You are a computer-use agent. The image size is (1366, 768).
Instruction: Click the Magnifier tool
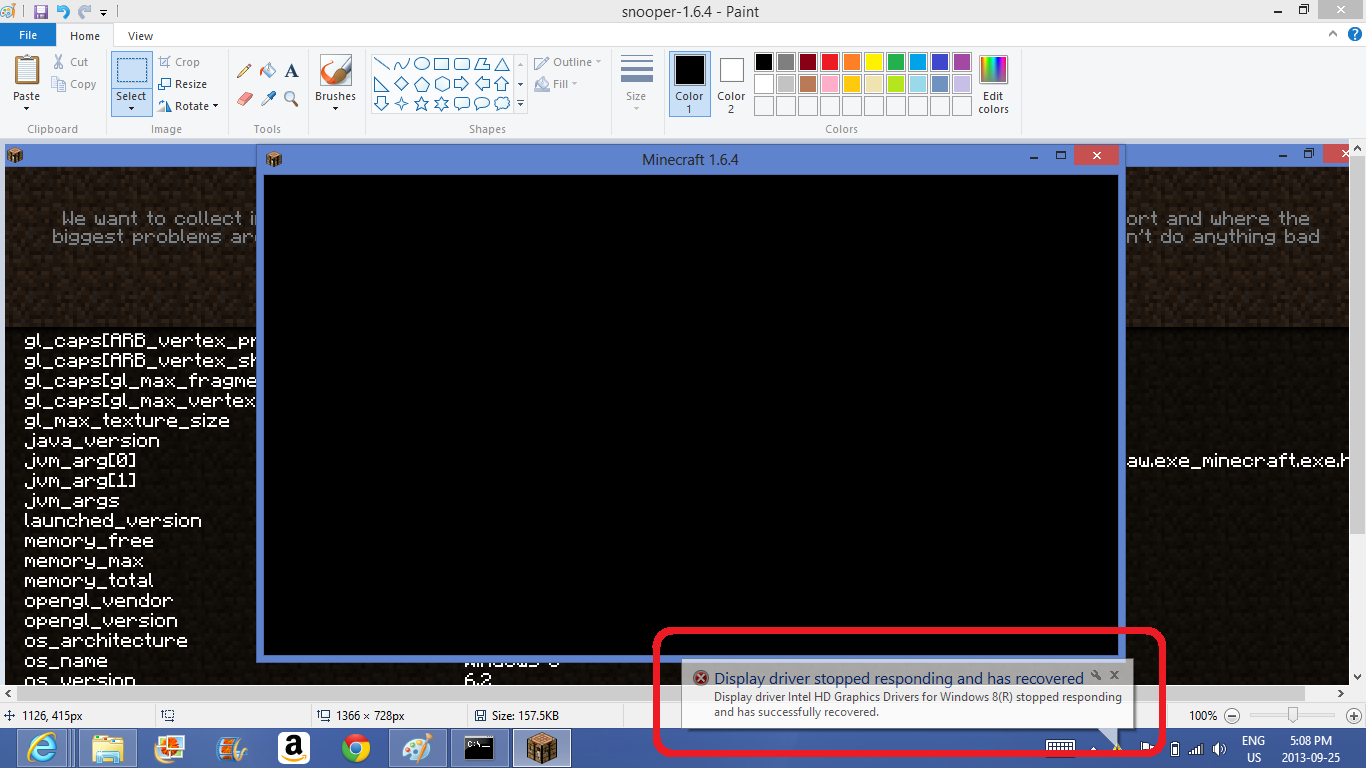pos(291,98)
